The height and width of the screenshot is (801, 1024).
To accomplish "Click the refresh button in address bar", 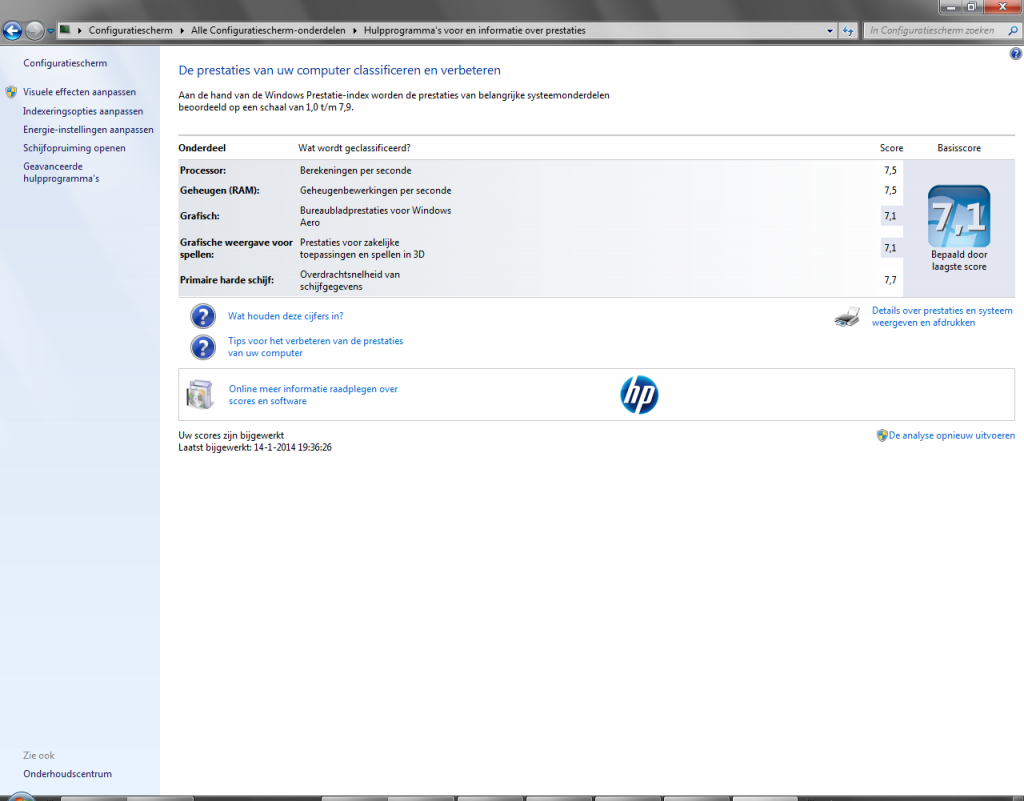I will click(848, 31).
